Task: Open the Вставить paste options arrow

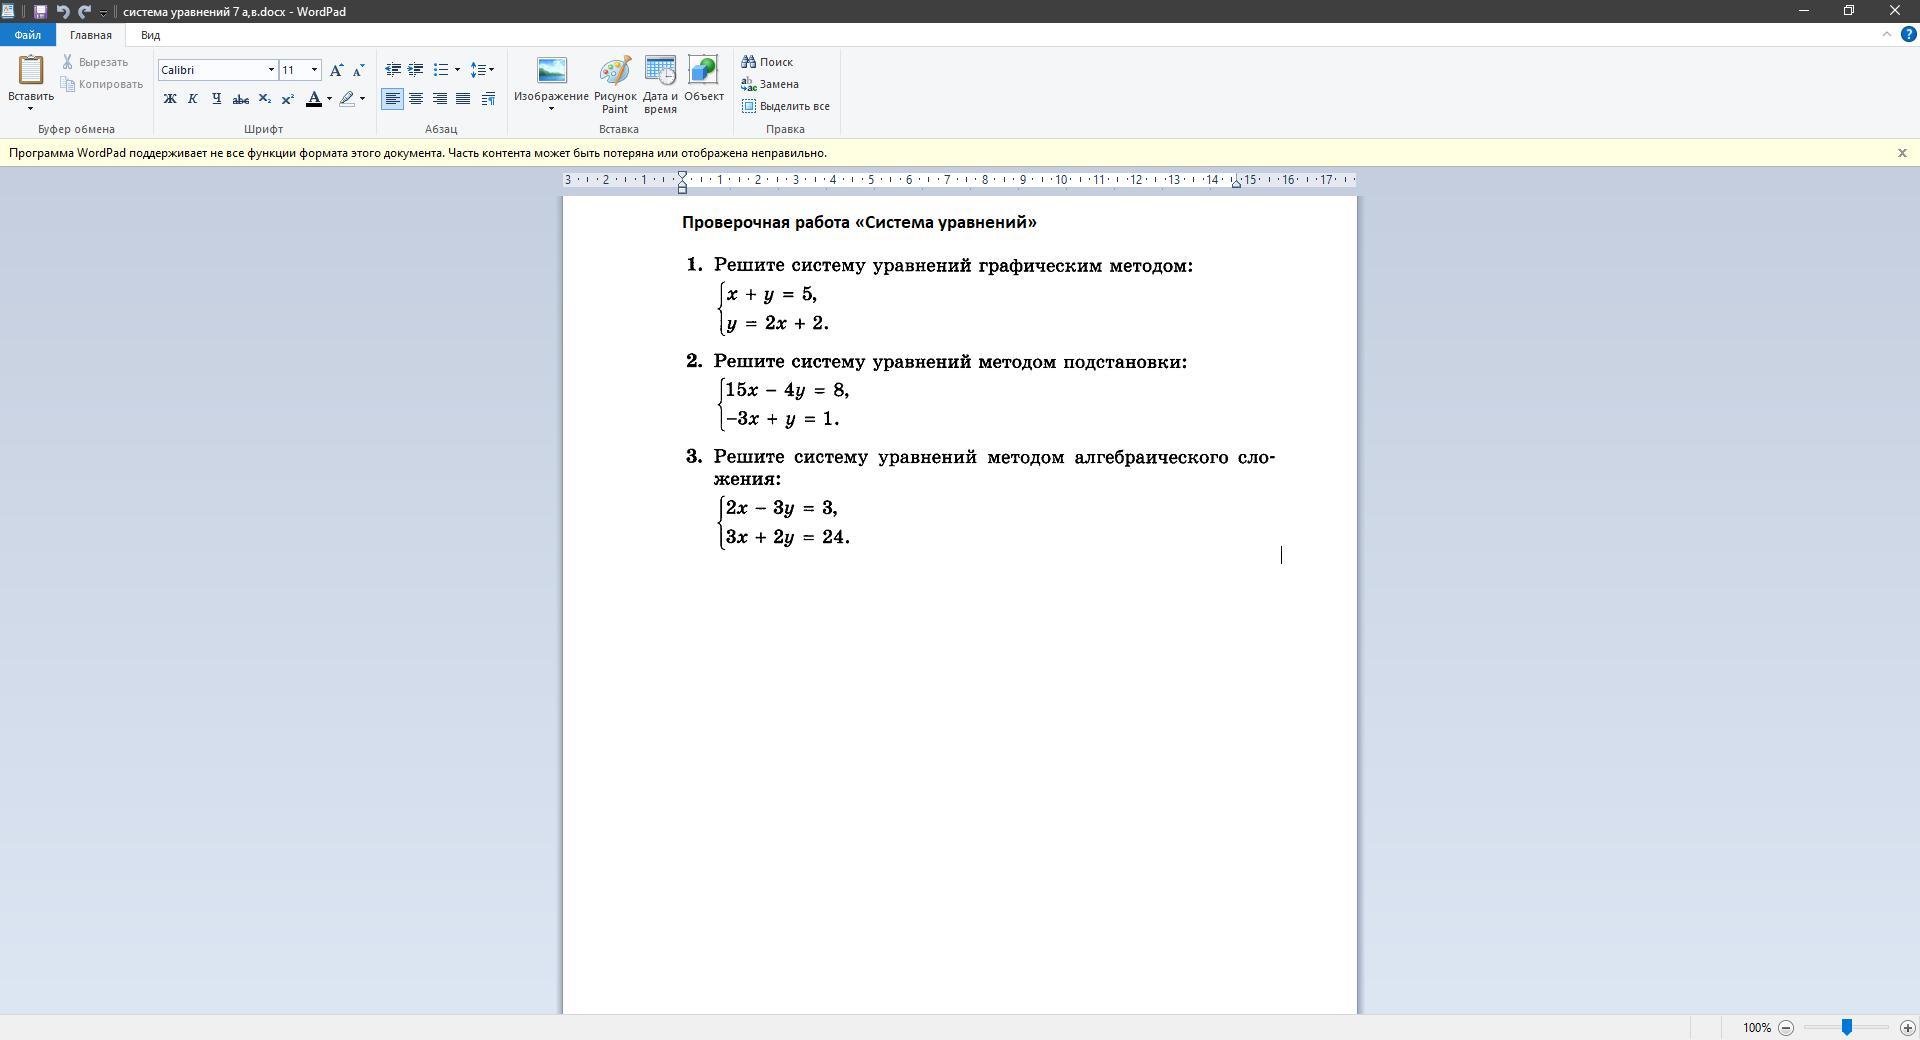Action: 31,108
